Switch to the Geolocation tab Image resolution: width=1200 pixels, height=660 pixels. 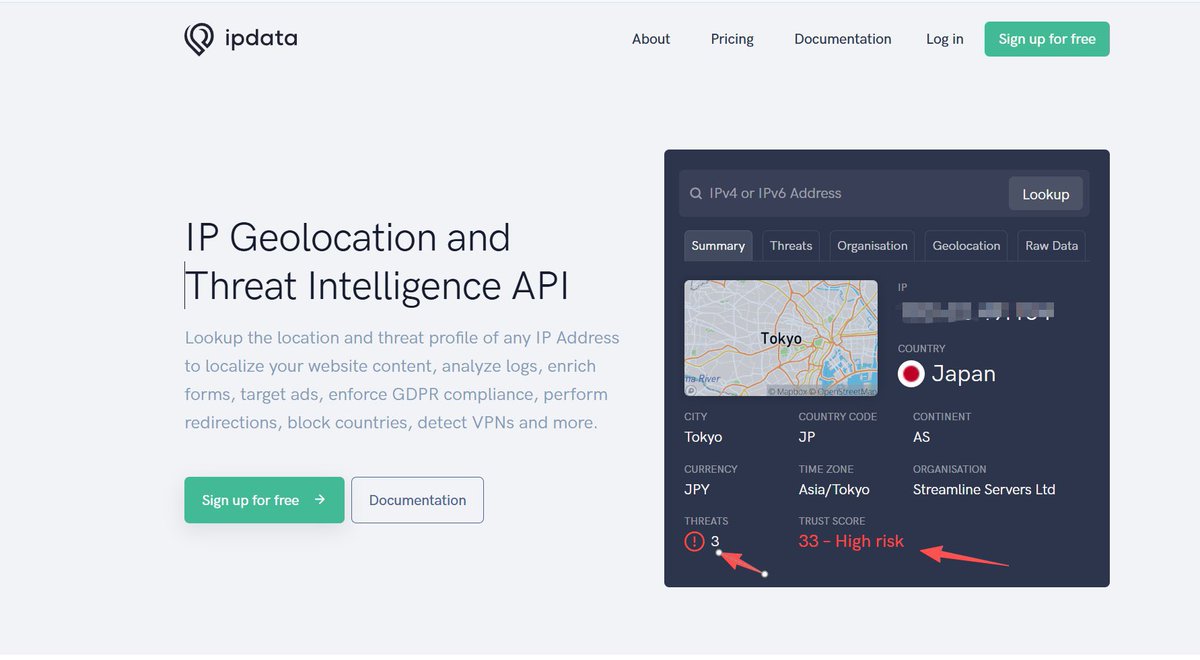(x=966, y=246)
